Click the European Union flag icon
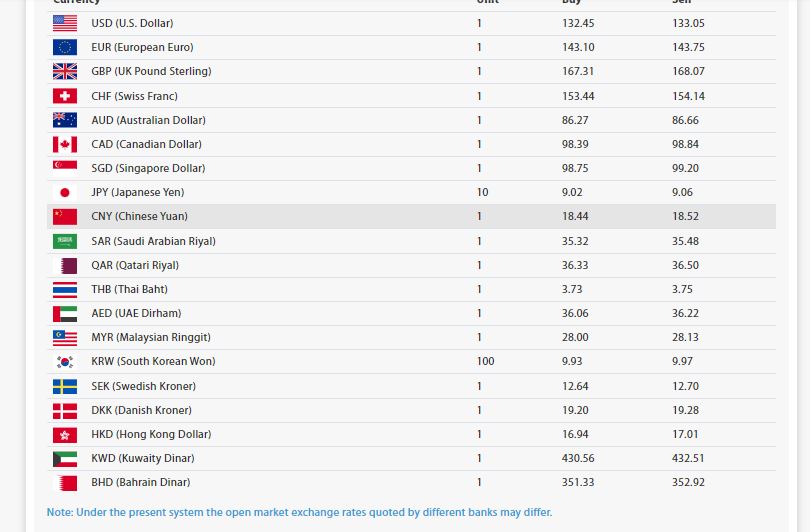This screenshot has width=810, height=532. 64,47
